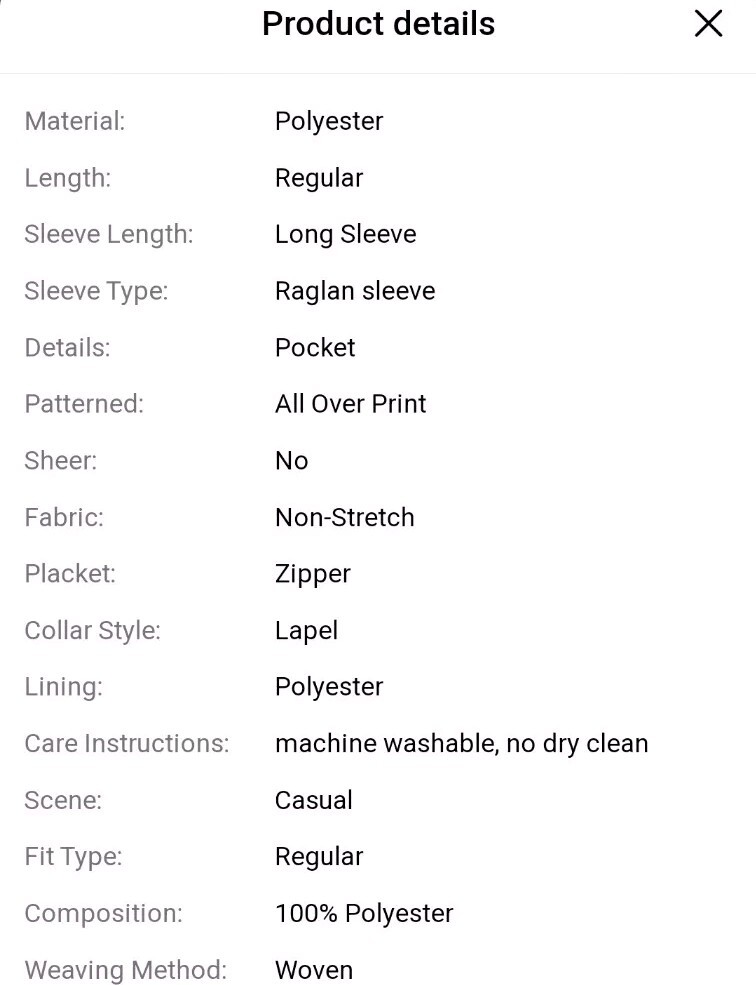756x985 pixels.
Task: Tap the Lining Polyester value
Action: 329,687
